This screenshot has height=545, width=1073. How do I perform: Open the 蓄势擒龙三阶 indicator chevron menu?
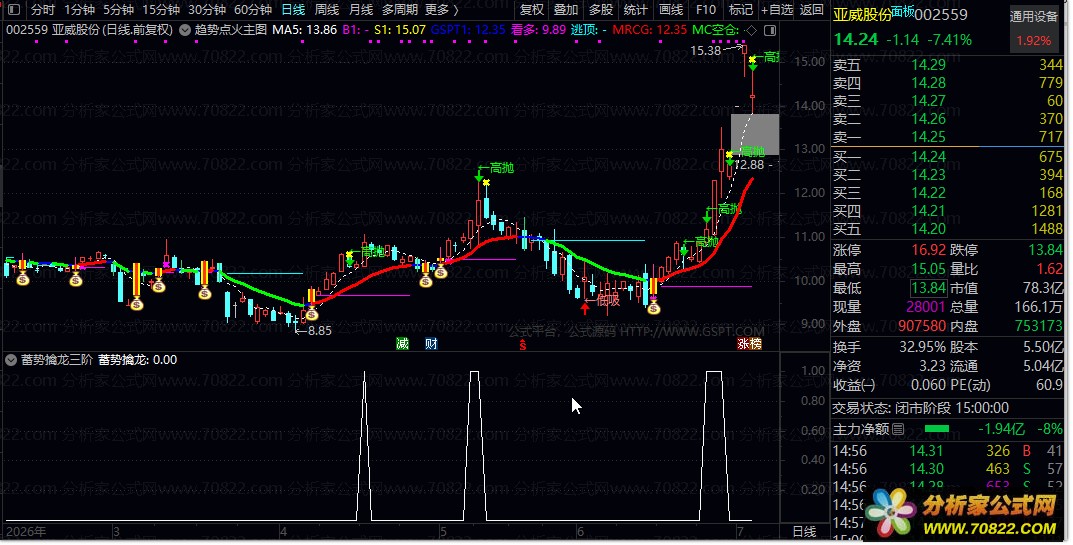pyautogui.click(x=11, y=360)
